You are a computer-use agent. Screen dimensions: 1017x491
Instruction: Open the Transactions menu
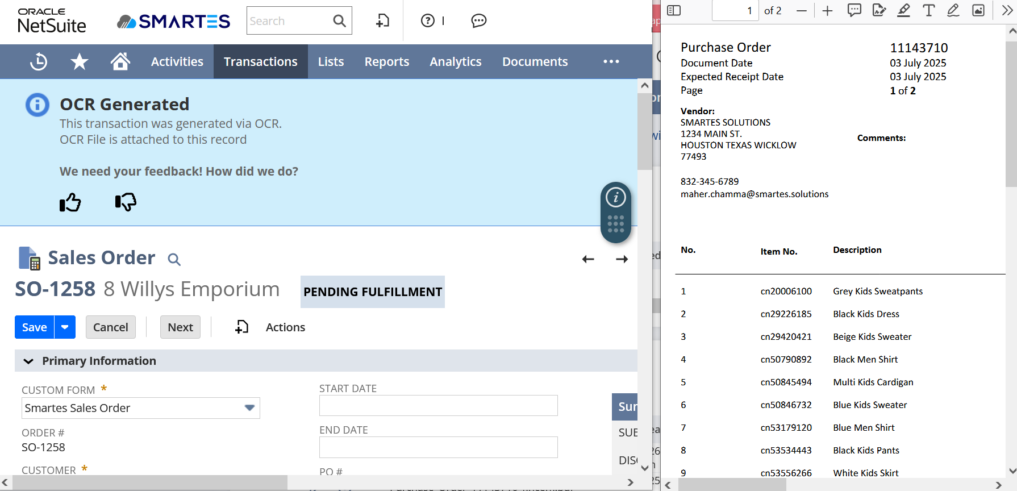260,62
